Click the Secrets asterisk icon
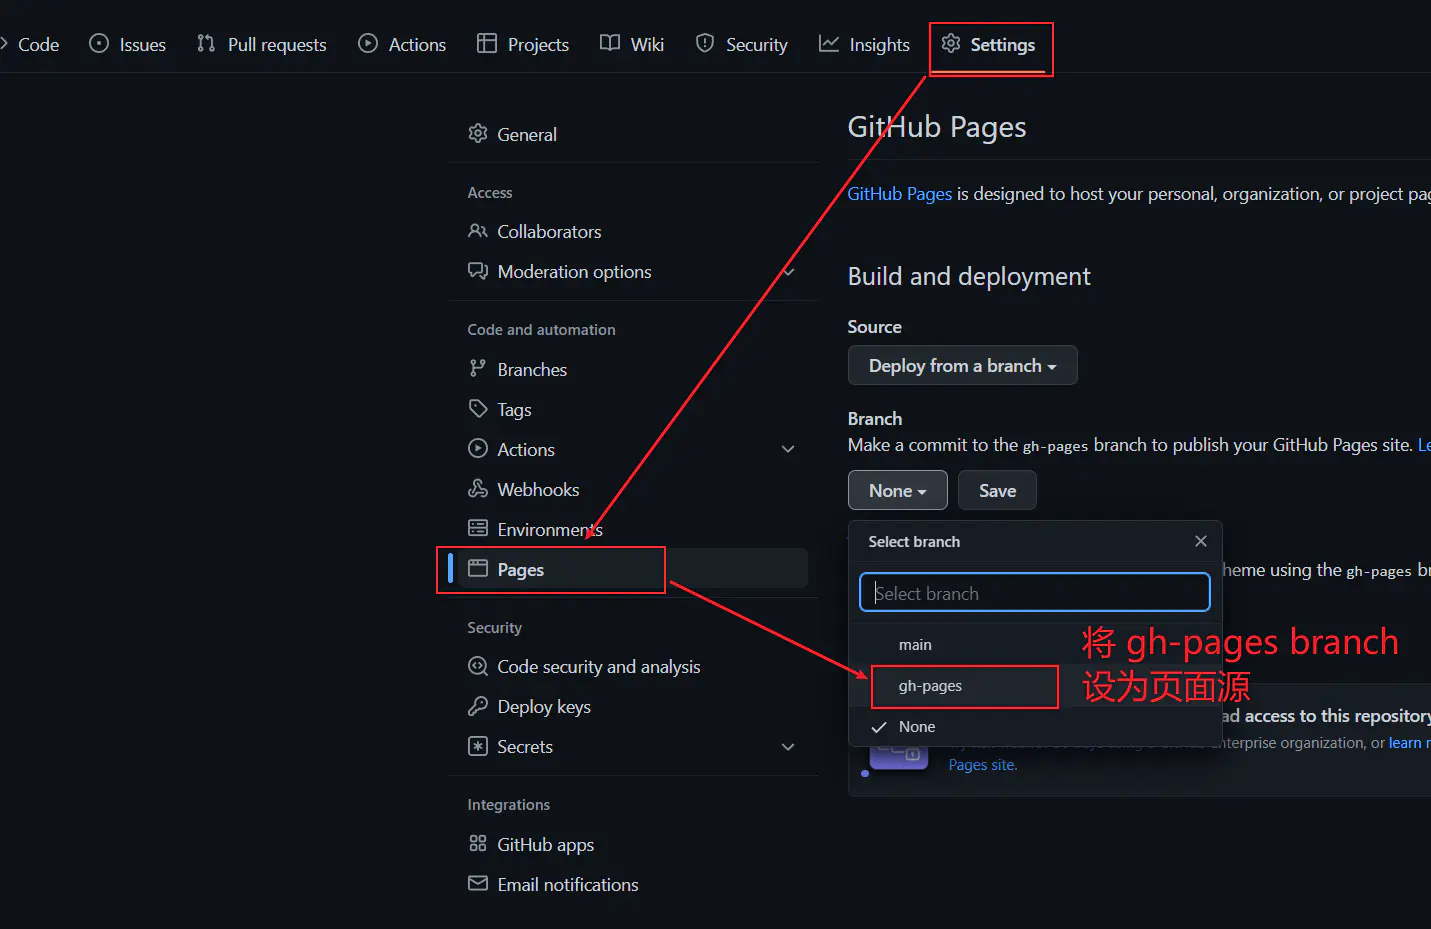Viewport: 1431px width, 929px height. click(478, 746)
